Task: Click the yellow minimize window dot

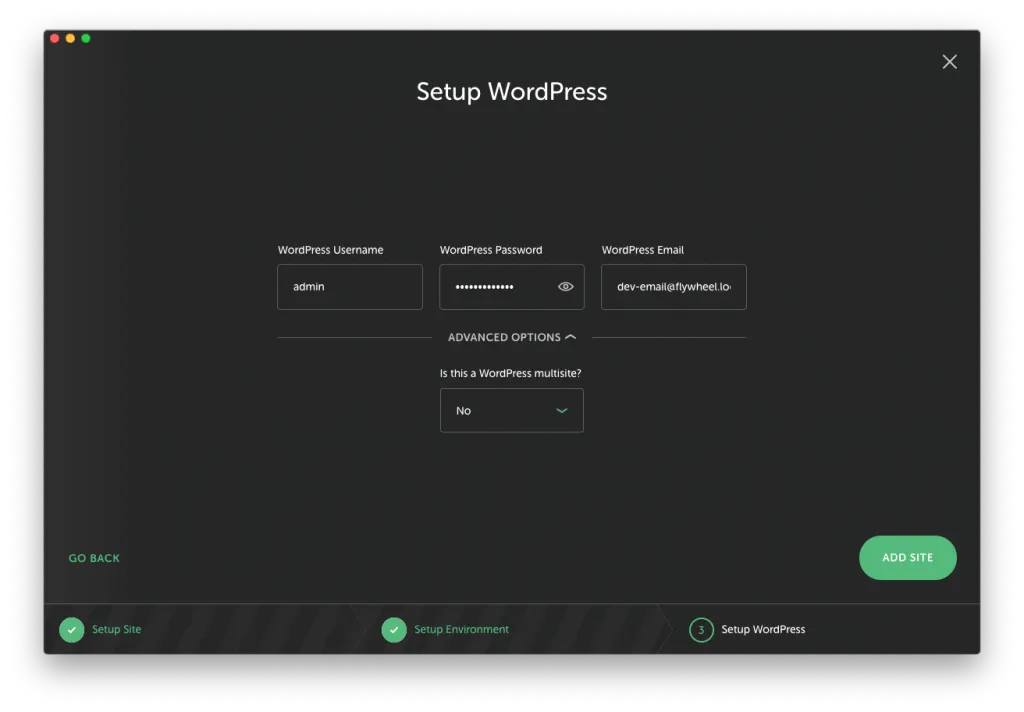Action: (71, 39)
